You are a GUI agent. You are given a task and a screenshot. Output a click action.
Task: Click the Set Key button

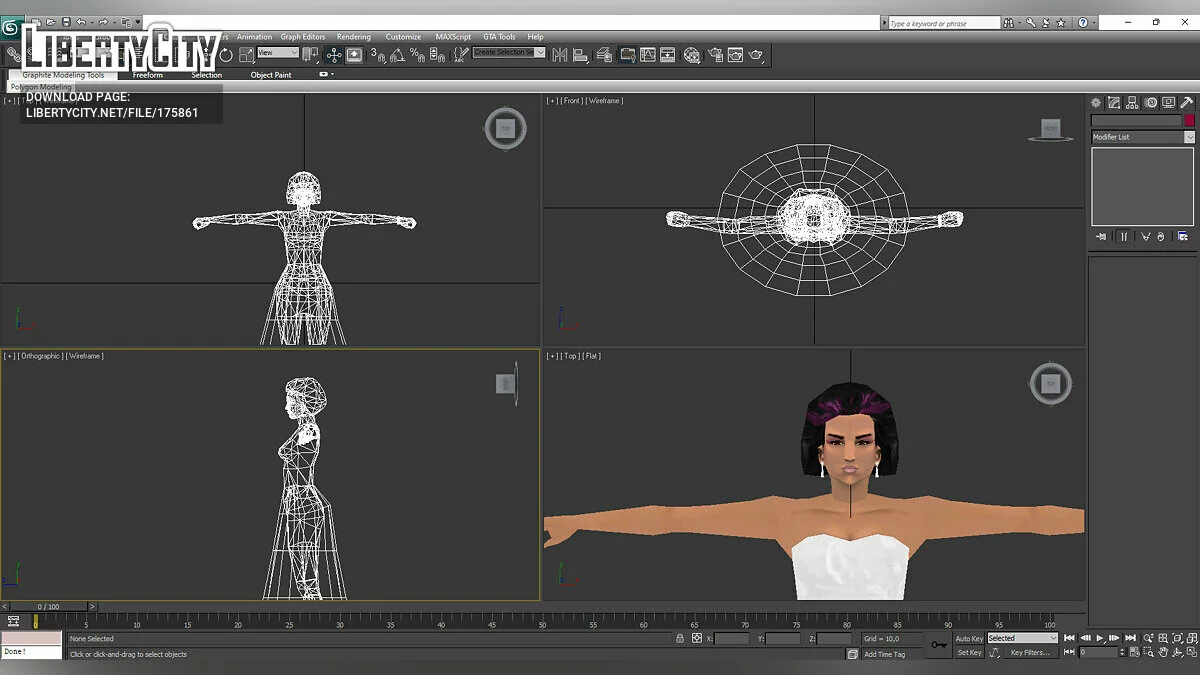click(x=969, y=653)
